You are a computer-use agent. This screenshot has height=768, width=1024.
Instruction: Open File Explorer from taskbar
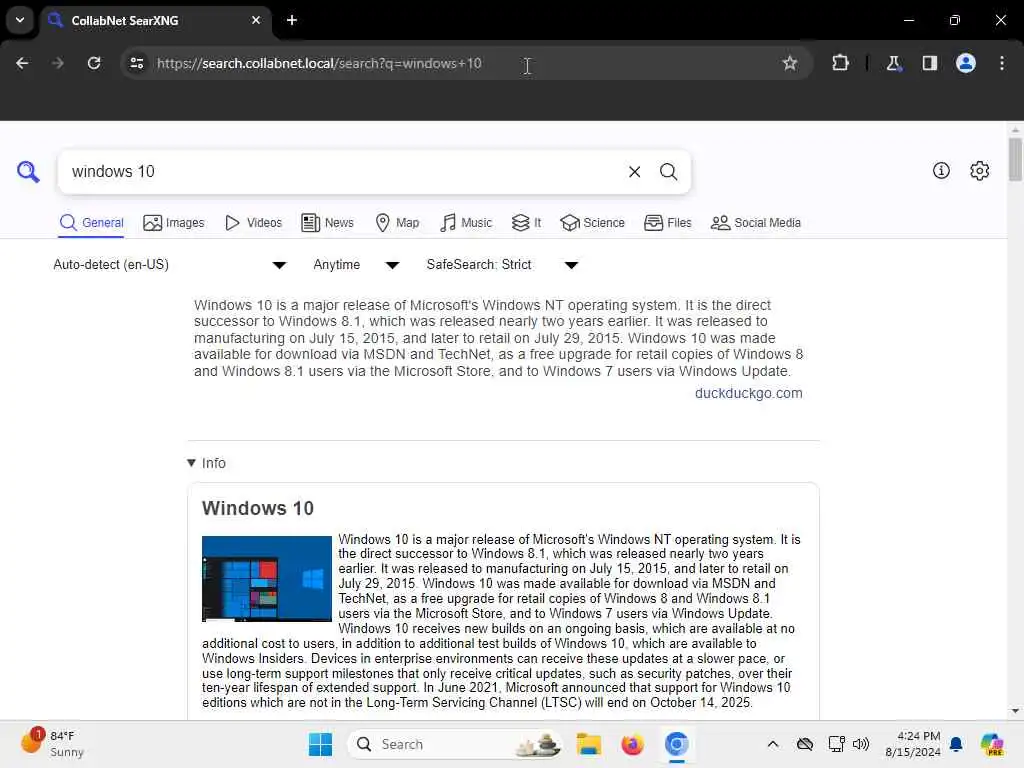click(588, 744)
